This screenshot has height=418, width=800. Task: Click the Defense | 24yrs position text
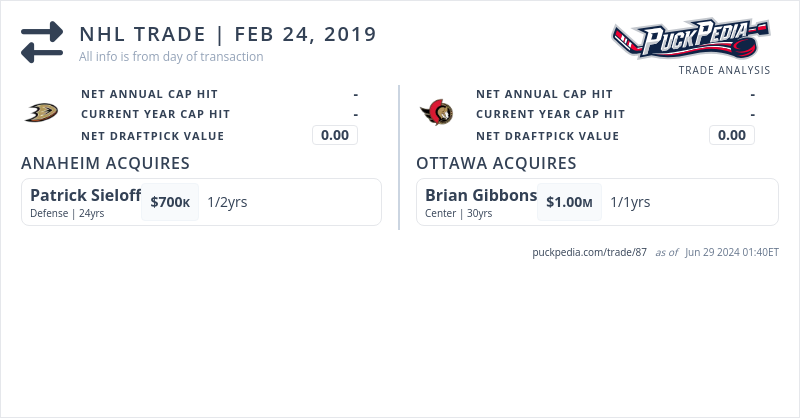[67, 213]
